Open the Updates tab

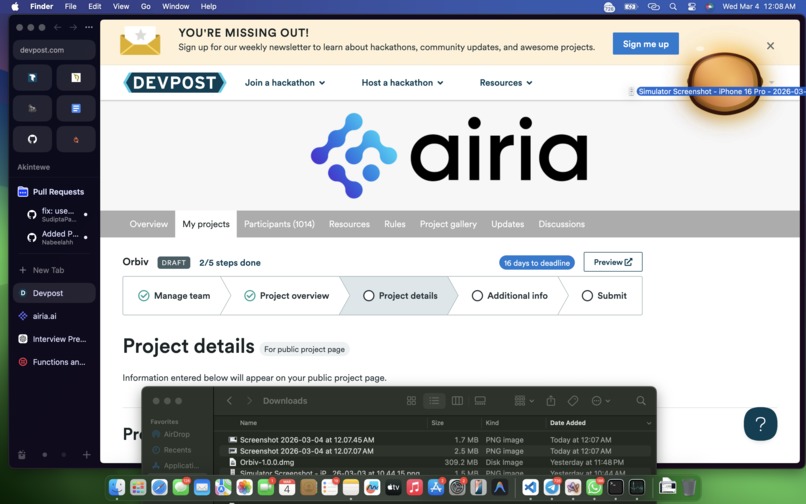coord(507,224)
